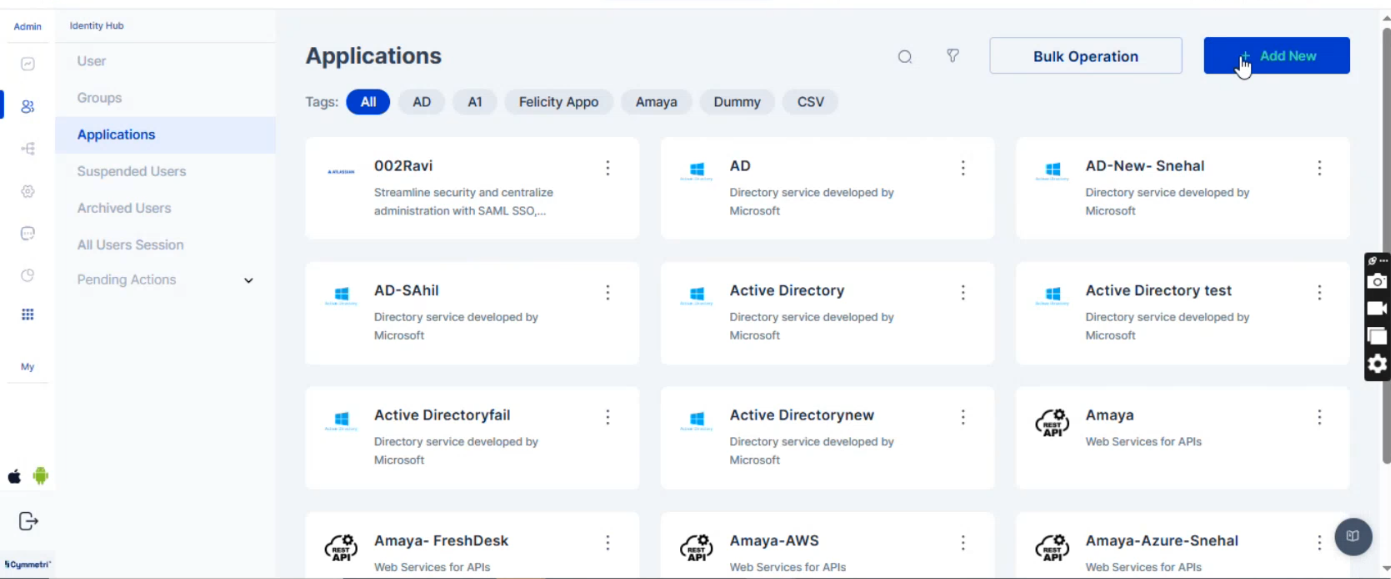The height and width of the screenshot is (579, 1391).
Task: Click the logout icon in left sidebar
Action: pos(28,521)
